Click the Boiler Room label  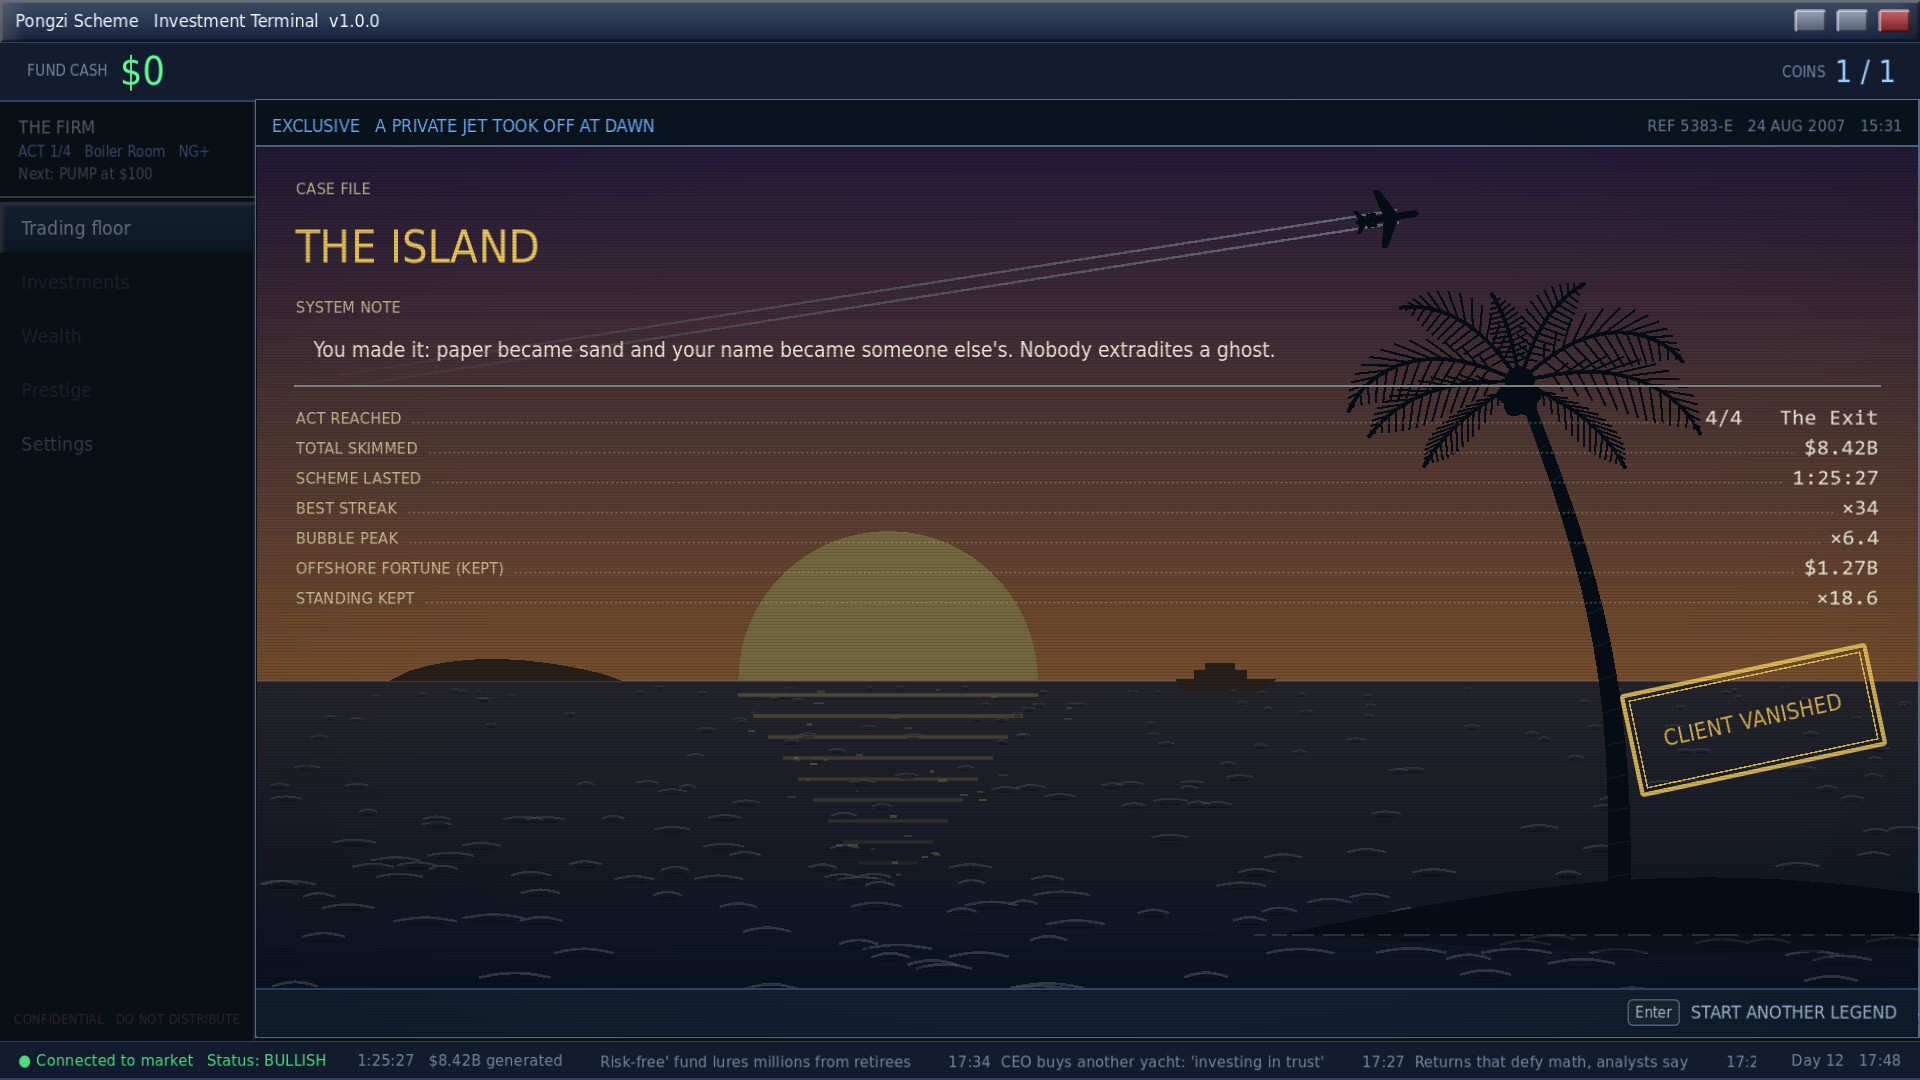click(124, 151)
